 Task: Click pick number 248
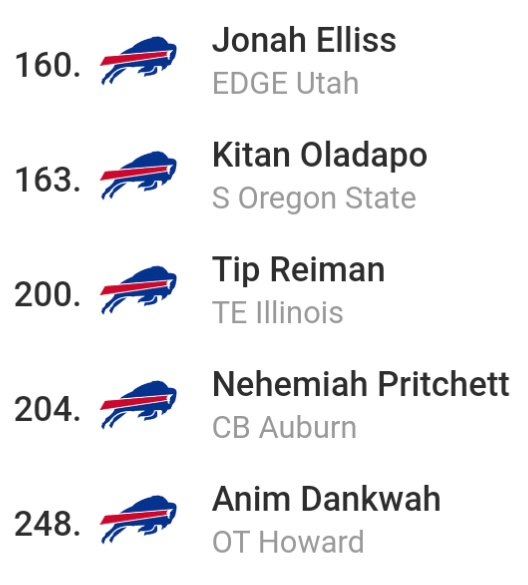(47, 524)
